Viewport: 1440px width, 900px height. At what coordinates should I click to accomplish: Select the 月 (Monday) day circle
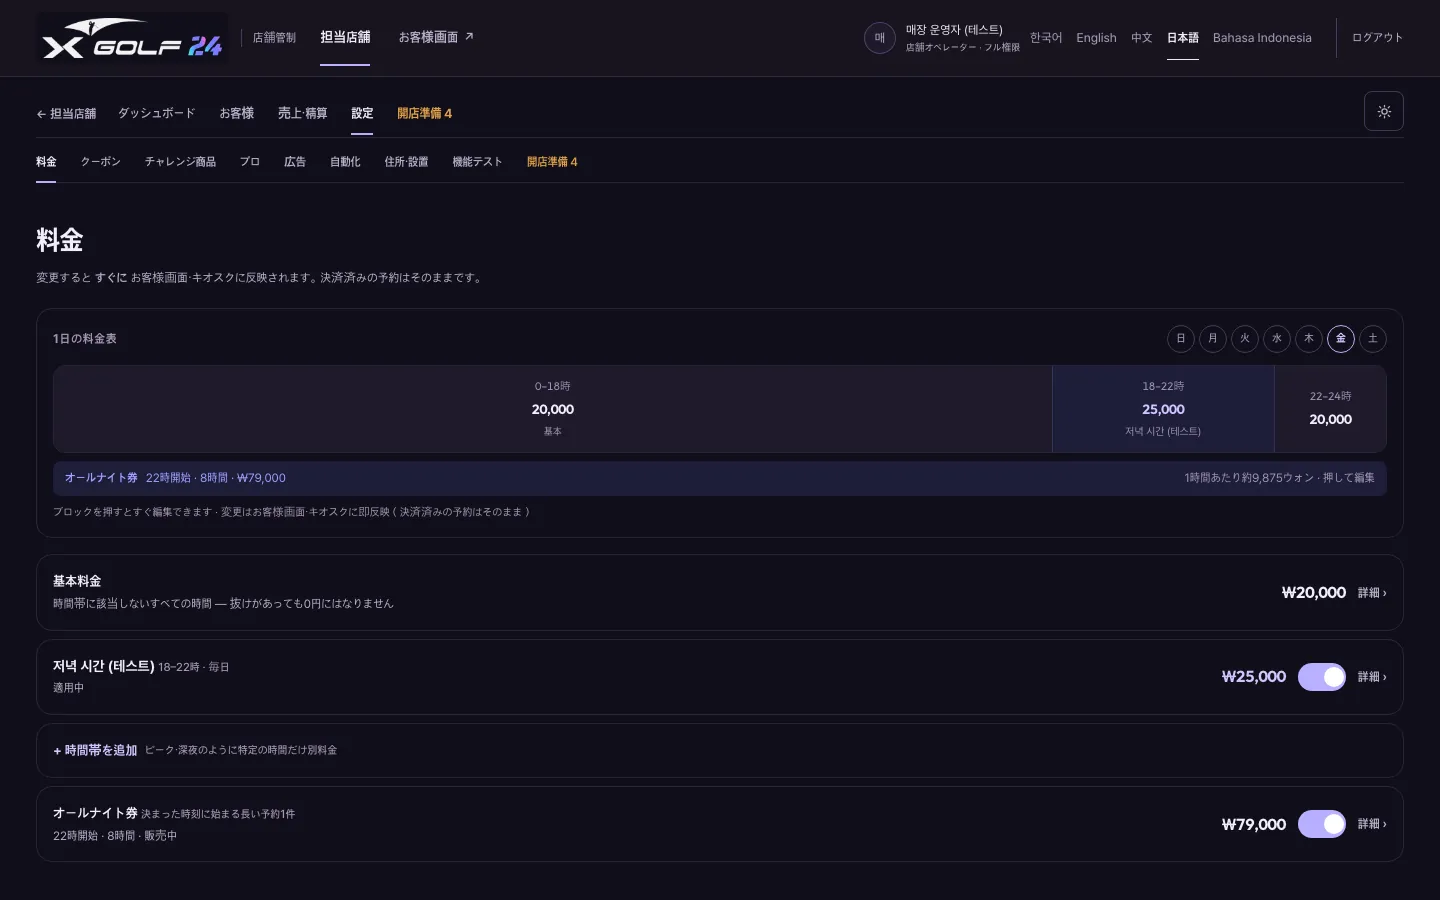click(x=1213, y=338)
